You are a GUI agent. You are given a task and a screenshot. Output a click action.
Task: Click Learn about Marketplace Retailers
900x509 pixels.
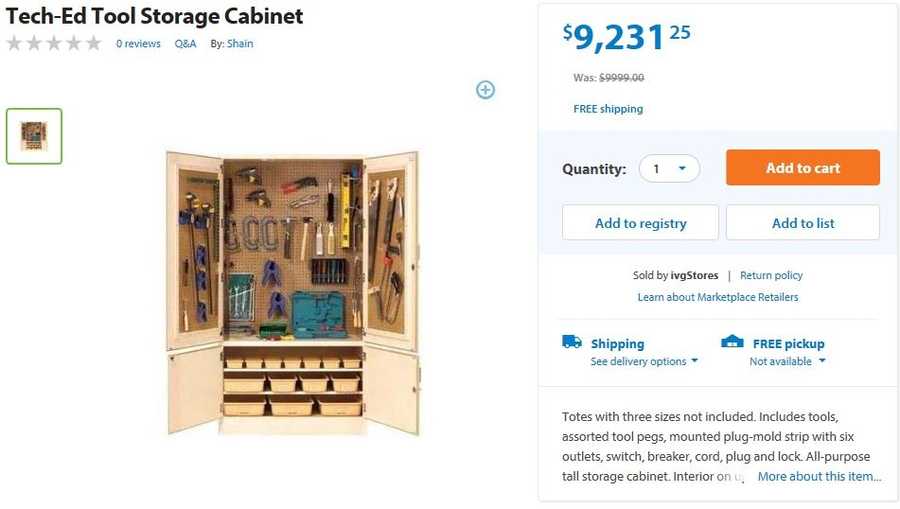(x=717, y=297)
